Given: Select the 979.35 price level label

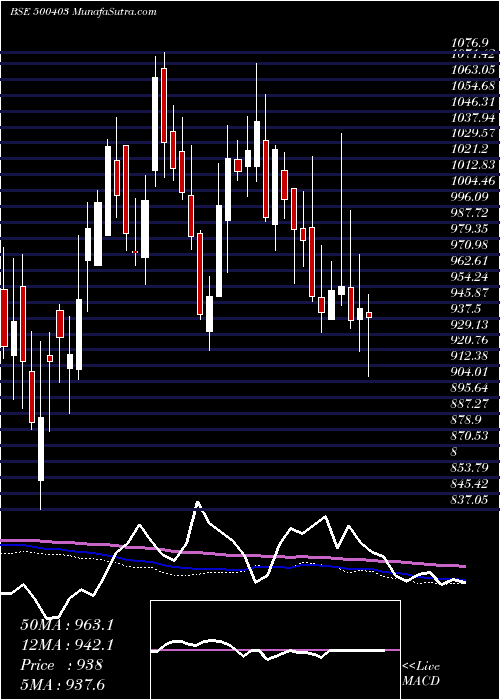Looking at the screenshot, I should click(469, 229).
